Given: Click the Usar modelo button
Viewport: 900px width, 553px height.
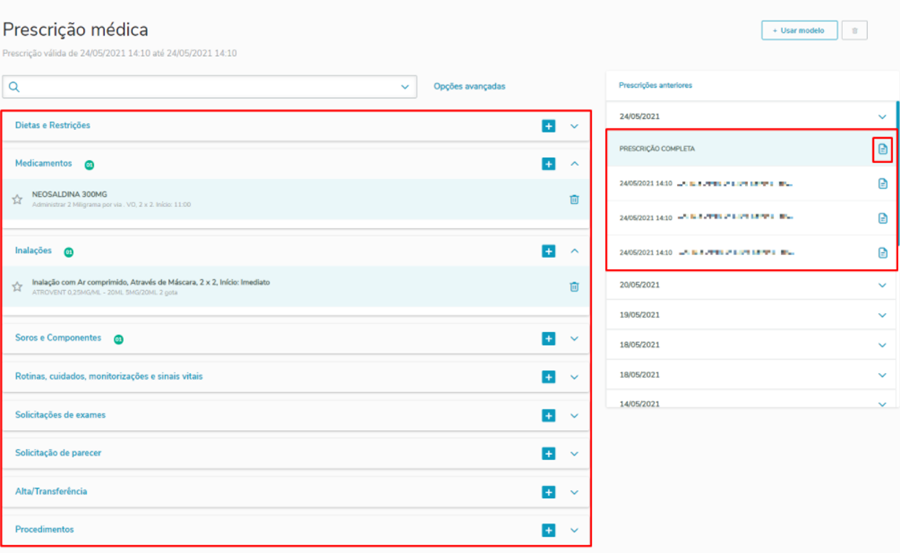Looking at the screenshot, I should pos(799,30).
